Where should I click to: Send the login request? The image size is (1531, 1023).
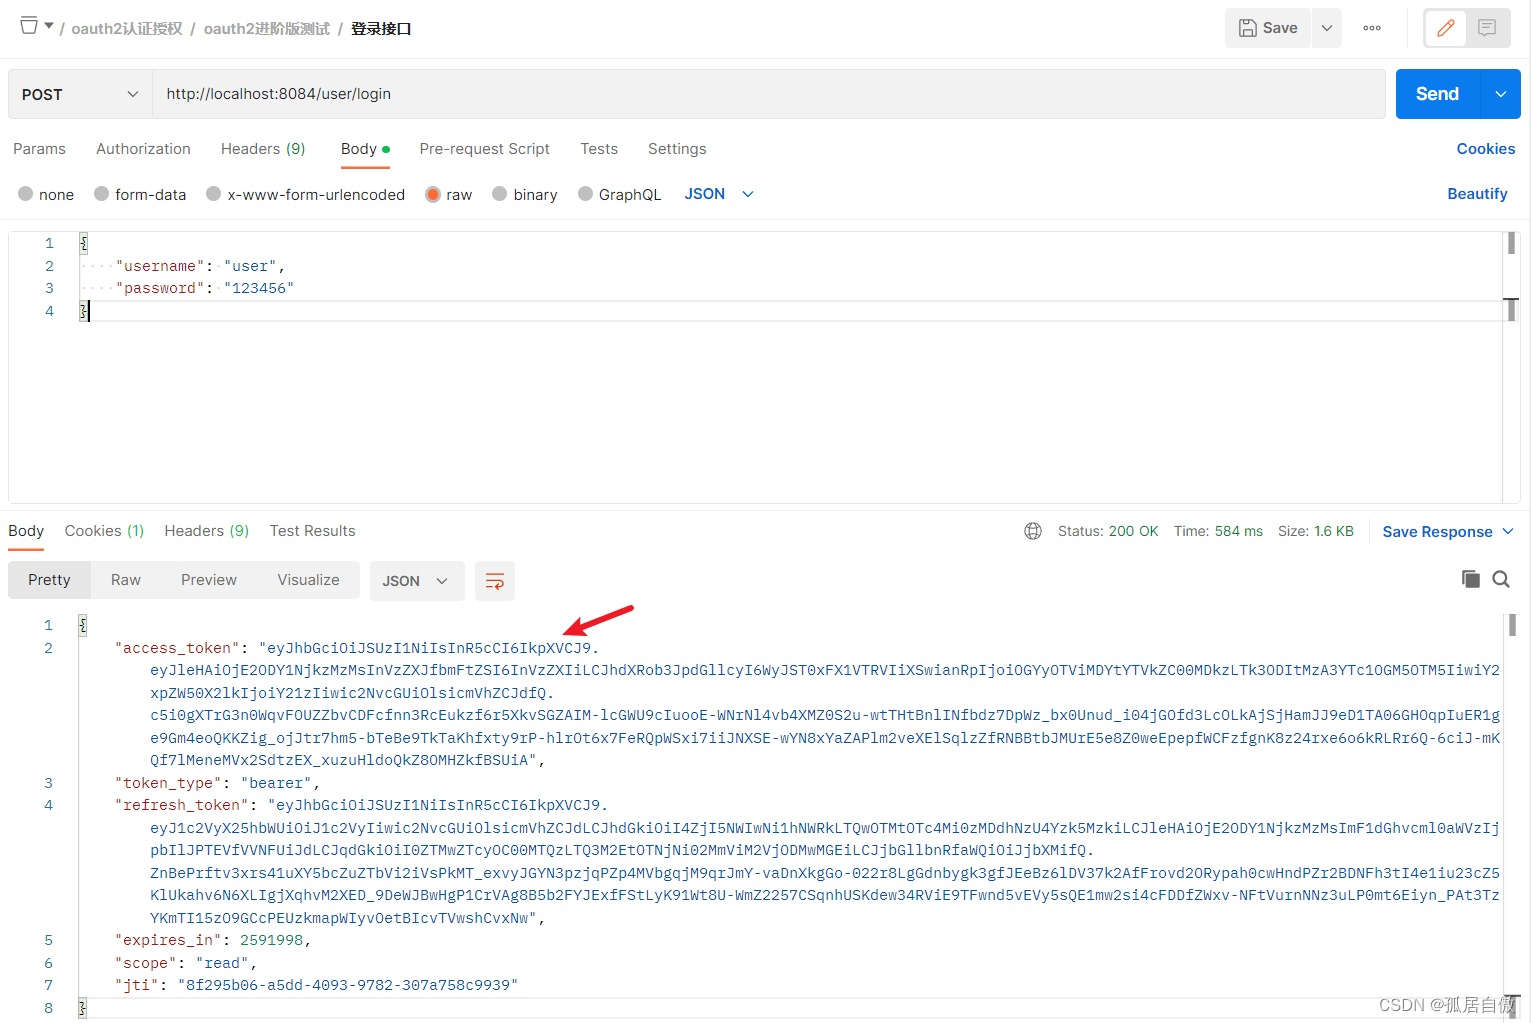click(x=1437, y=94)
